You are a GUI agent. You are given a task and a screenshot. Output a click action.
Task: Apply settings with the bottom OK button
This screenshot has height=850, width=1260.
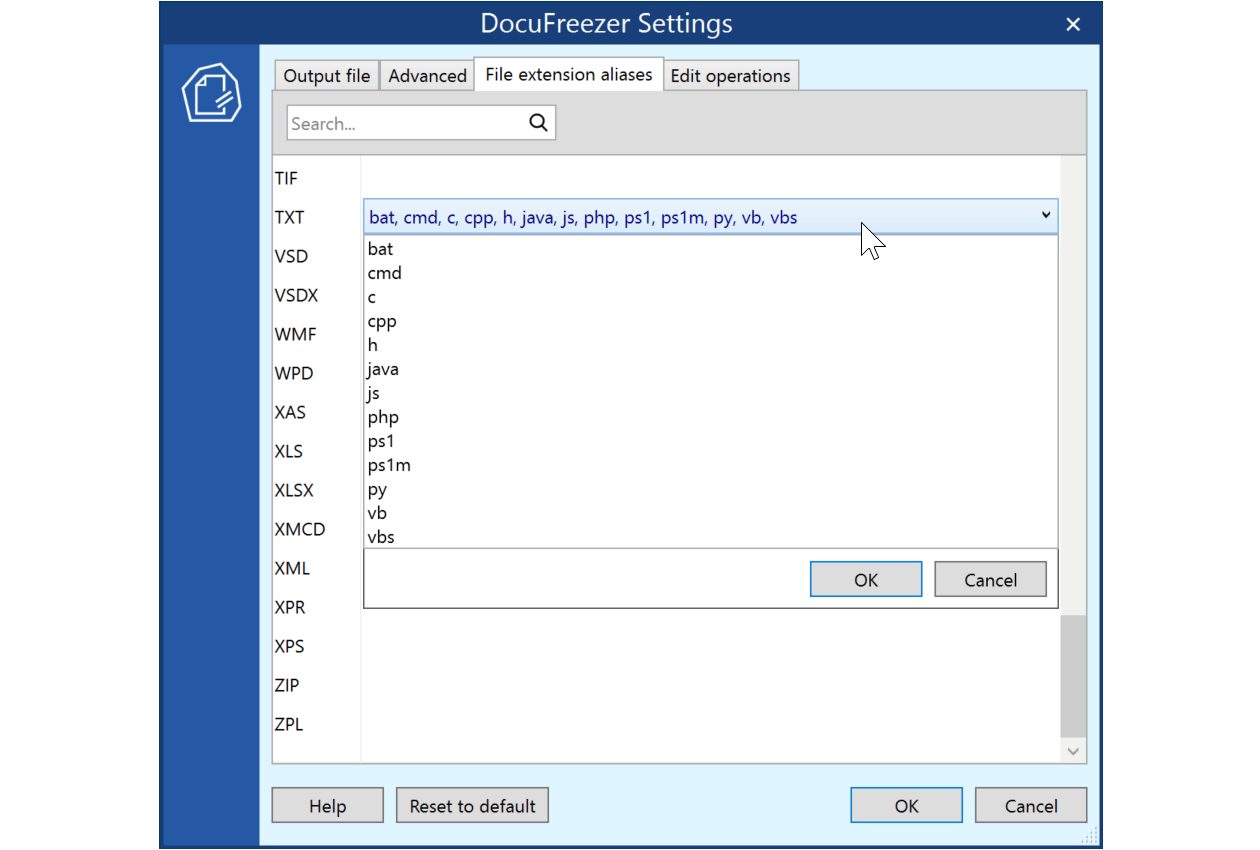tap(906, 805)
